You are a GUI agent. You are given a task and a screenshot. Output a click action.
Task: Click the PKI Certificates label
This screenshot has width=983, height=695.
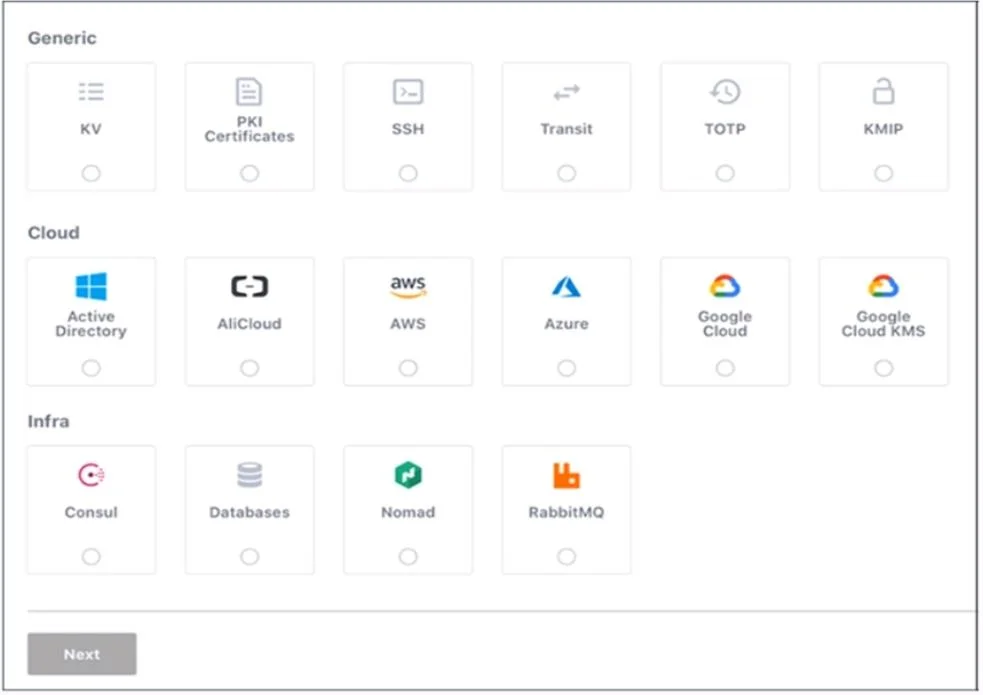250,129
